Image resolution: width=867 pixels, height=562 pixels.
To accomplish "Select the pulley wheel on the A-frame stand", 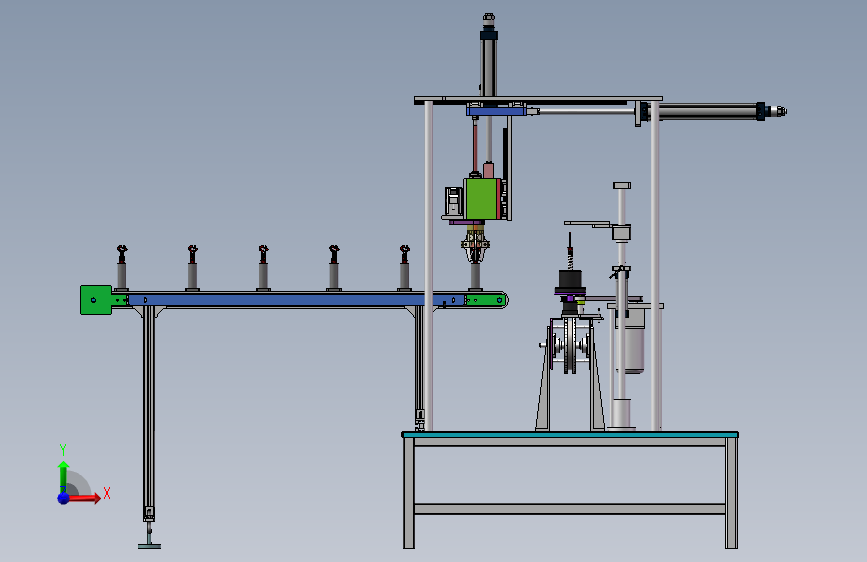I will click(570, 345).
